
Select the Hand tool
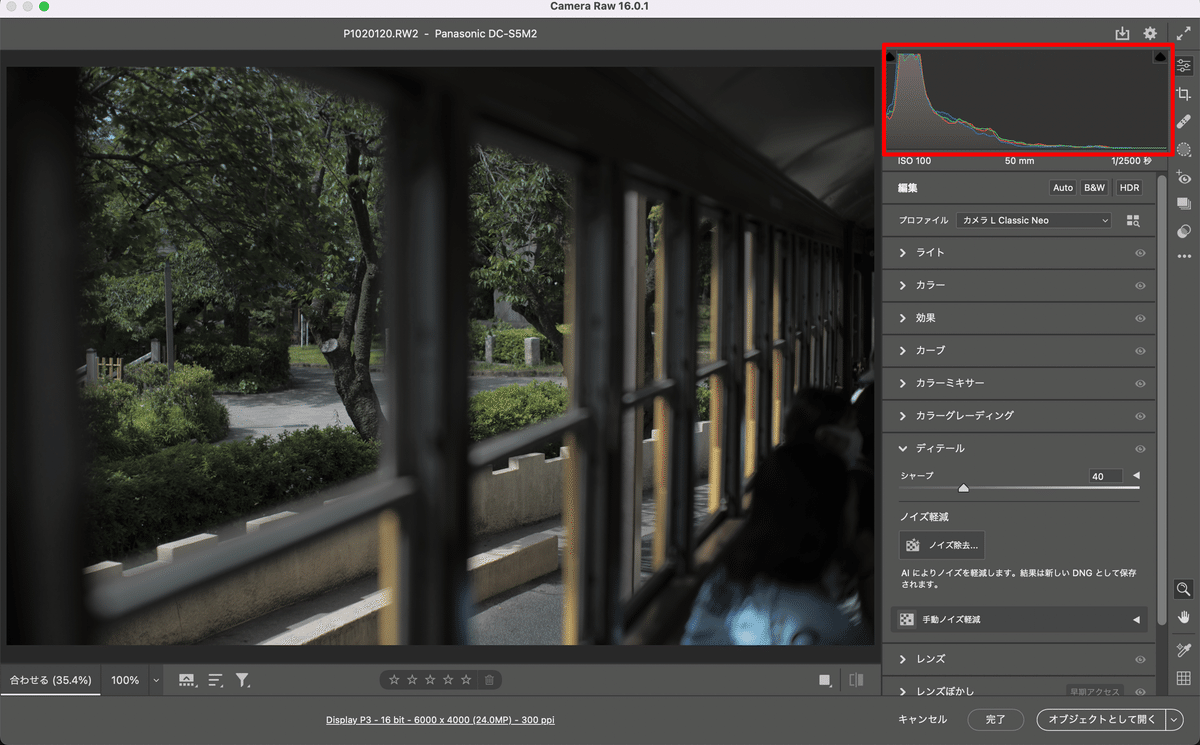pos(1184,618)
